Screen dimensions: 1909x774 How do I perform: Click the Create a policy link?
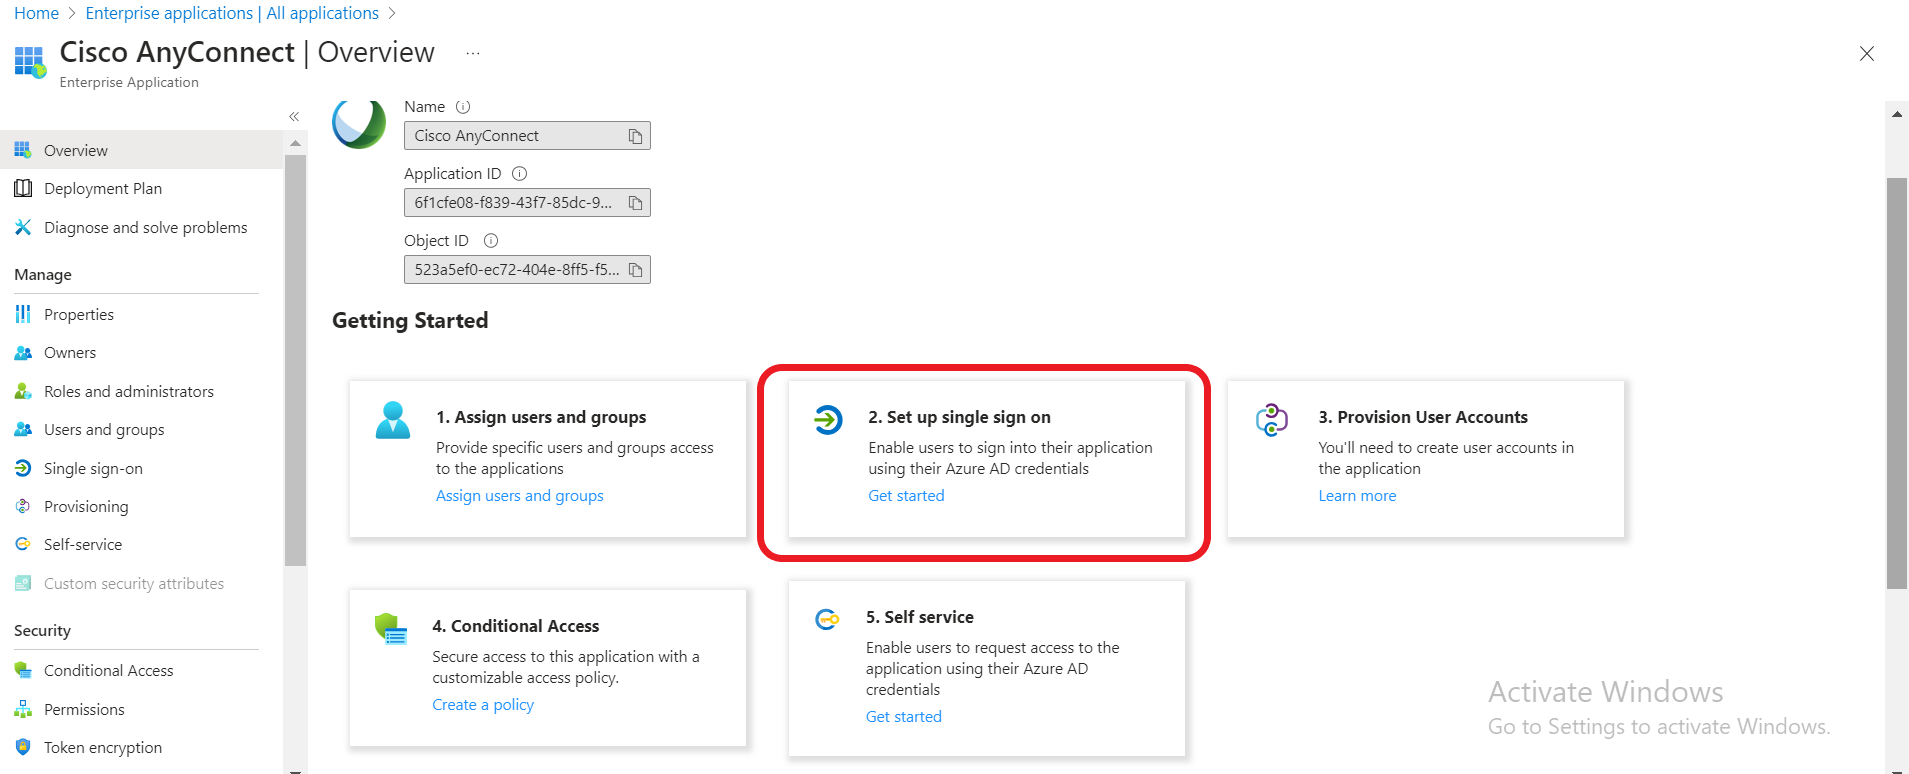pos(483,705)
